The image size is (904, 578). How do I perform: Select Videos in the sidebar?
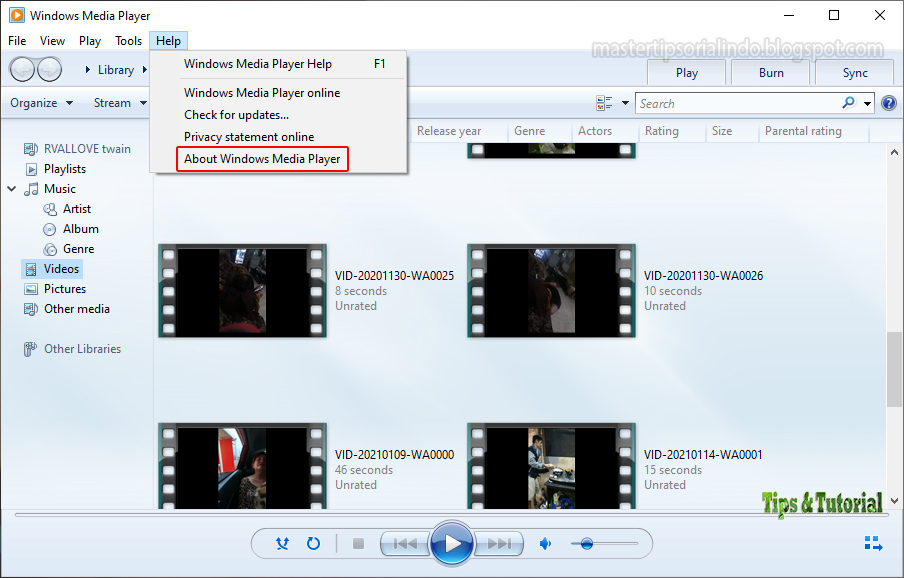52,269
